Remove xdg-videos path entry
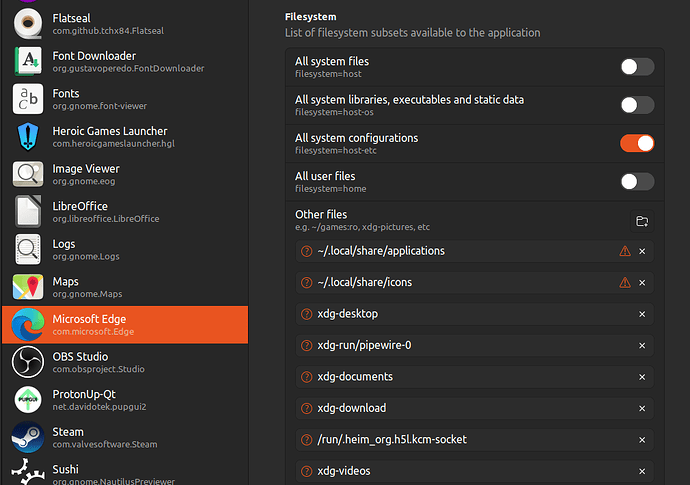690x485 pixels. [x=642, y=471]
